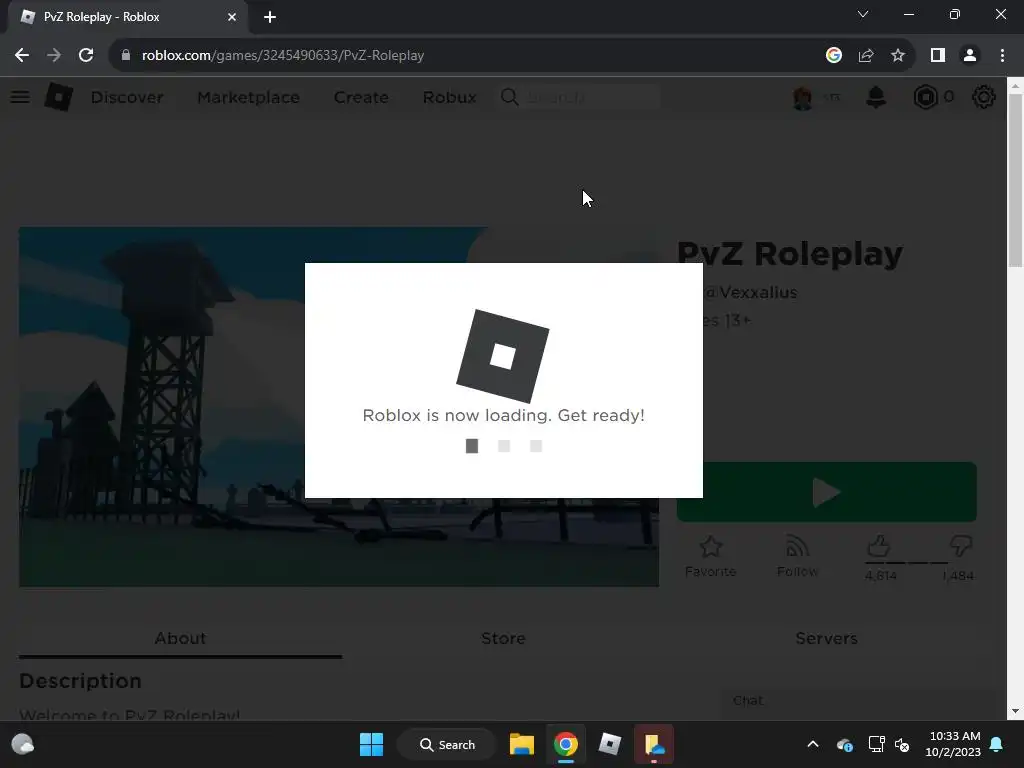The width and height of the screenshot is (1024, 768).
Task: Click the Roblox logo home icon
Action: [59, 97]
